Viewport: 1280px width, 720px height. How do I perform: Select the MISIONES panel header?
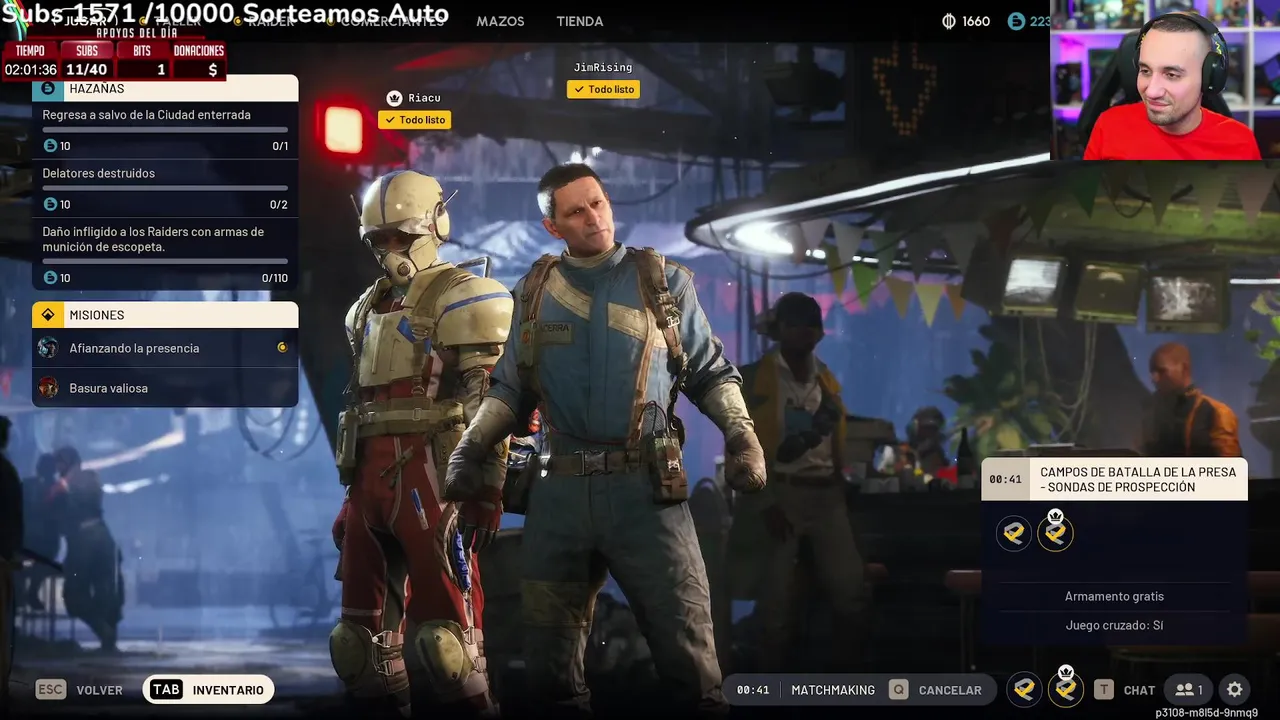point(165,315)
